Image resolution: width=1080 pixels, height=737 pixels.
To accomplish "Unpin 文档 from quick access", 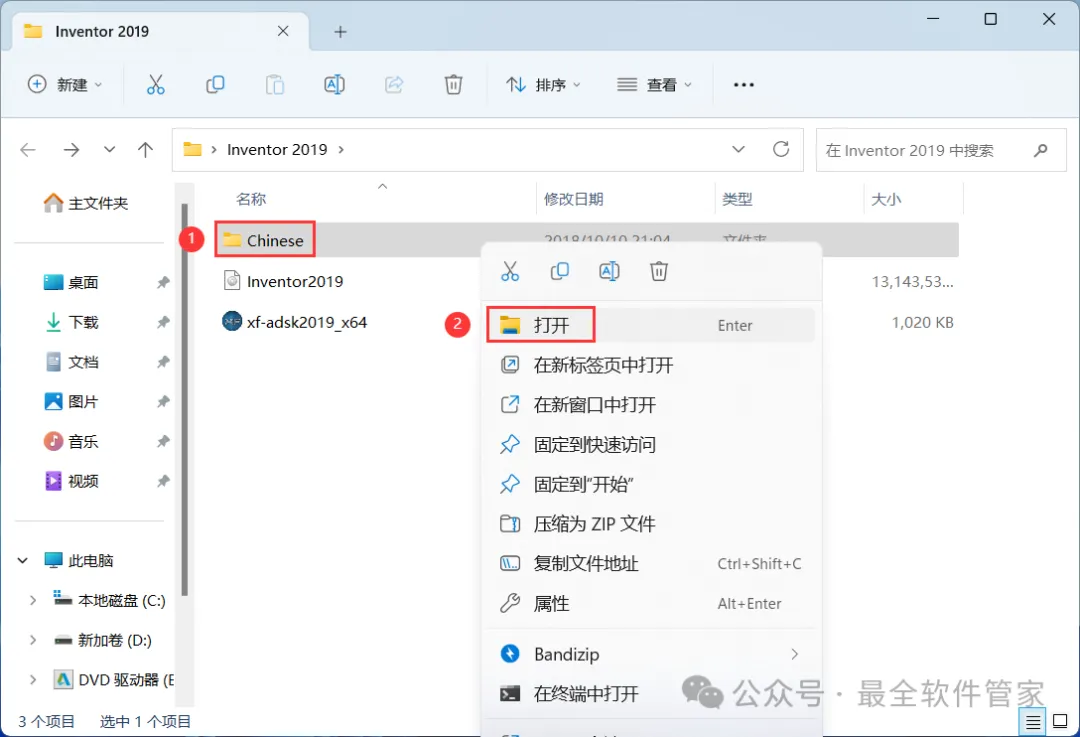I will 163,362.
